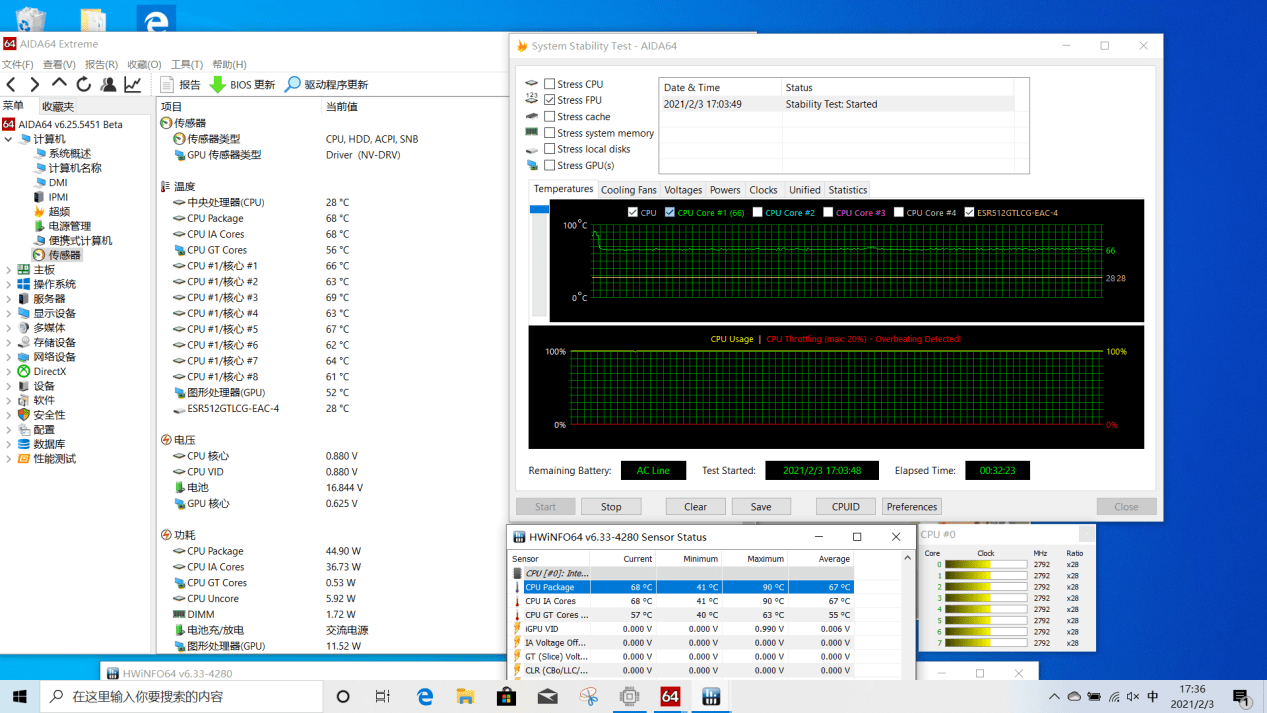Open the line graph icon in AIDA64 toolbar
This screenshot has width=1267, height=713.
(132, 85)
